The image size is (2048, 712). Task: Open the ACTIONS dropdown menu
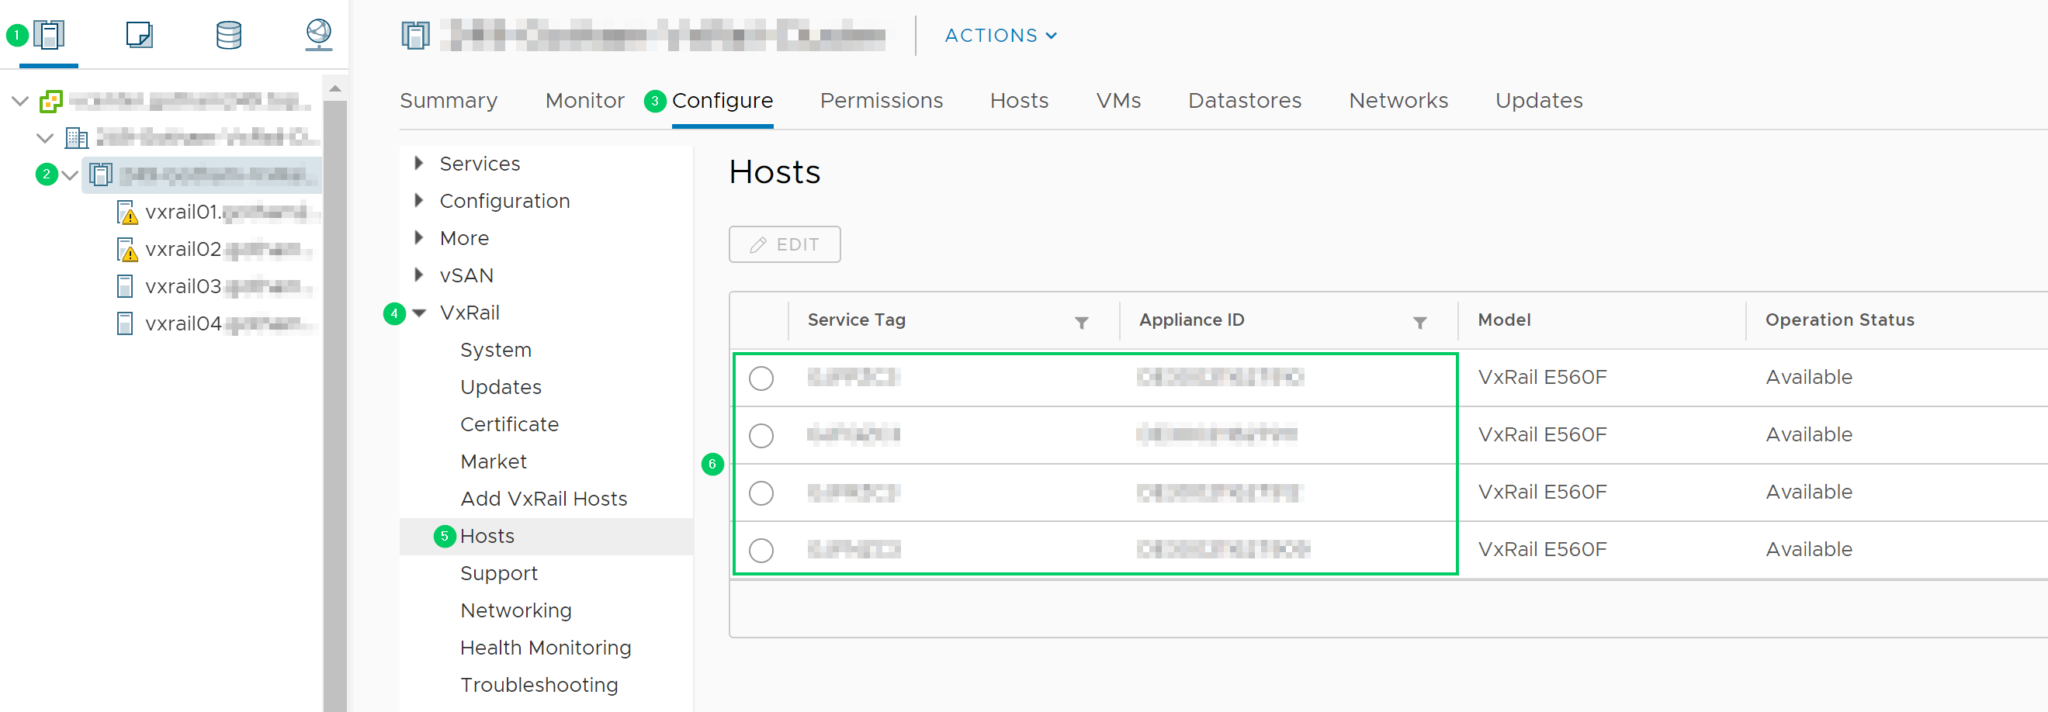[x=1001, y=35]
